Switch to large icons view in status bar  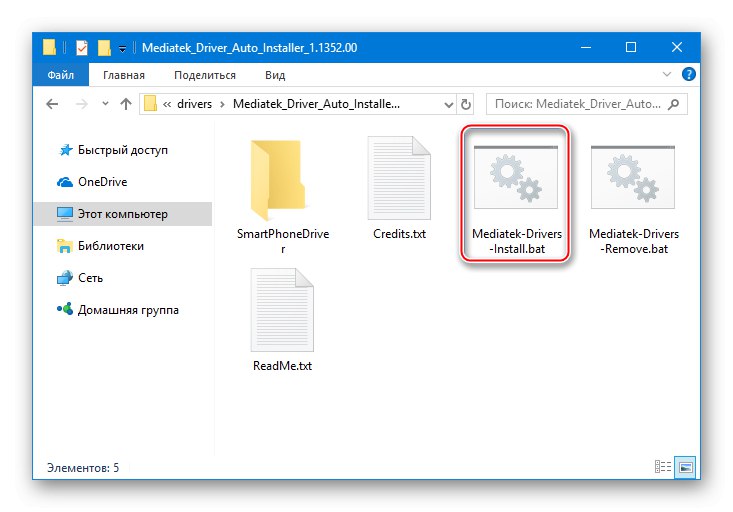pyautogui.click(x=685, y=467)
